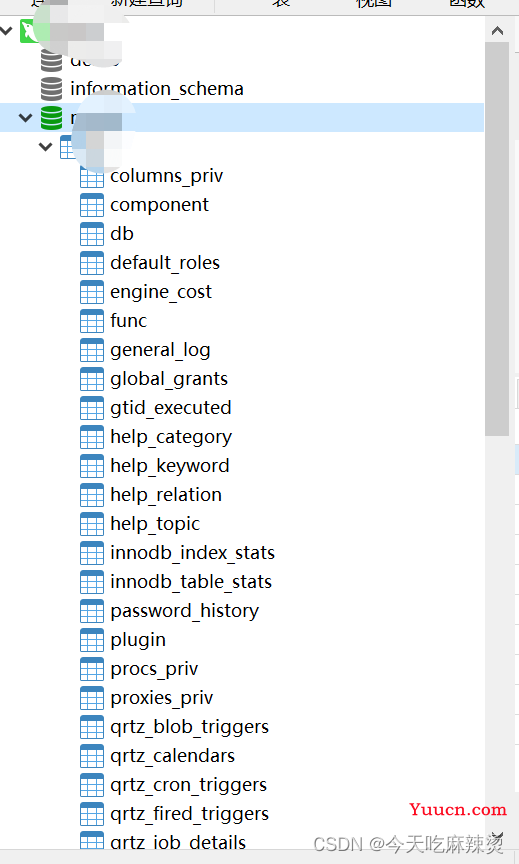
Task: Click the table icon beside qrtz_calendars
Action: [91, 756]
